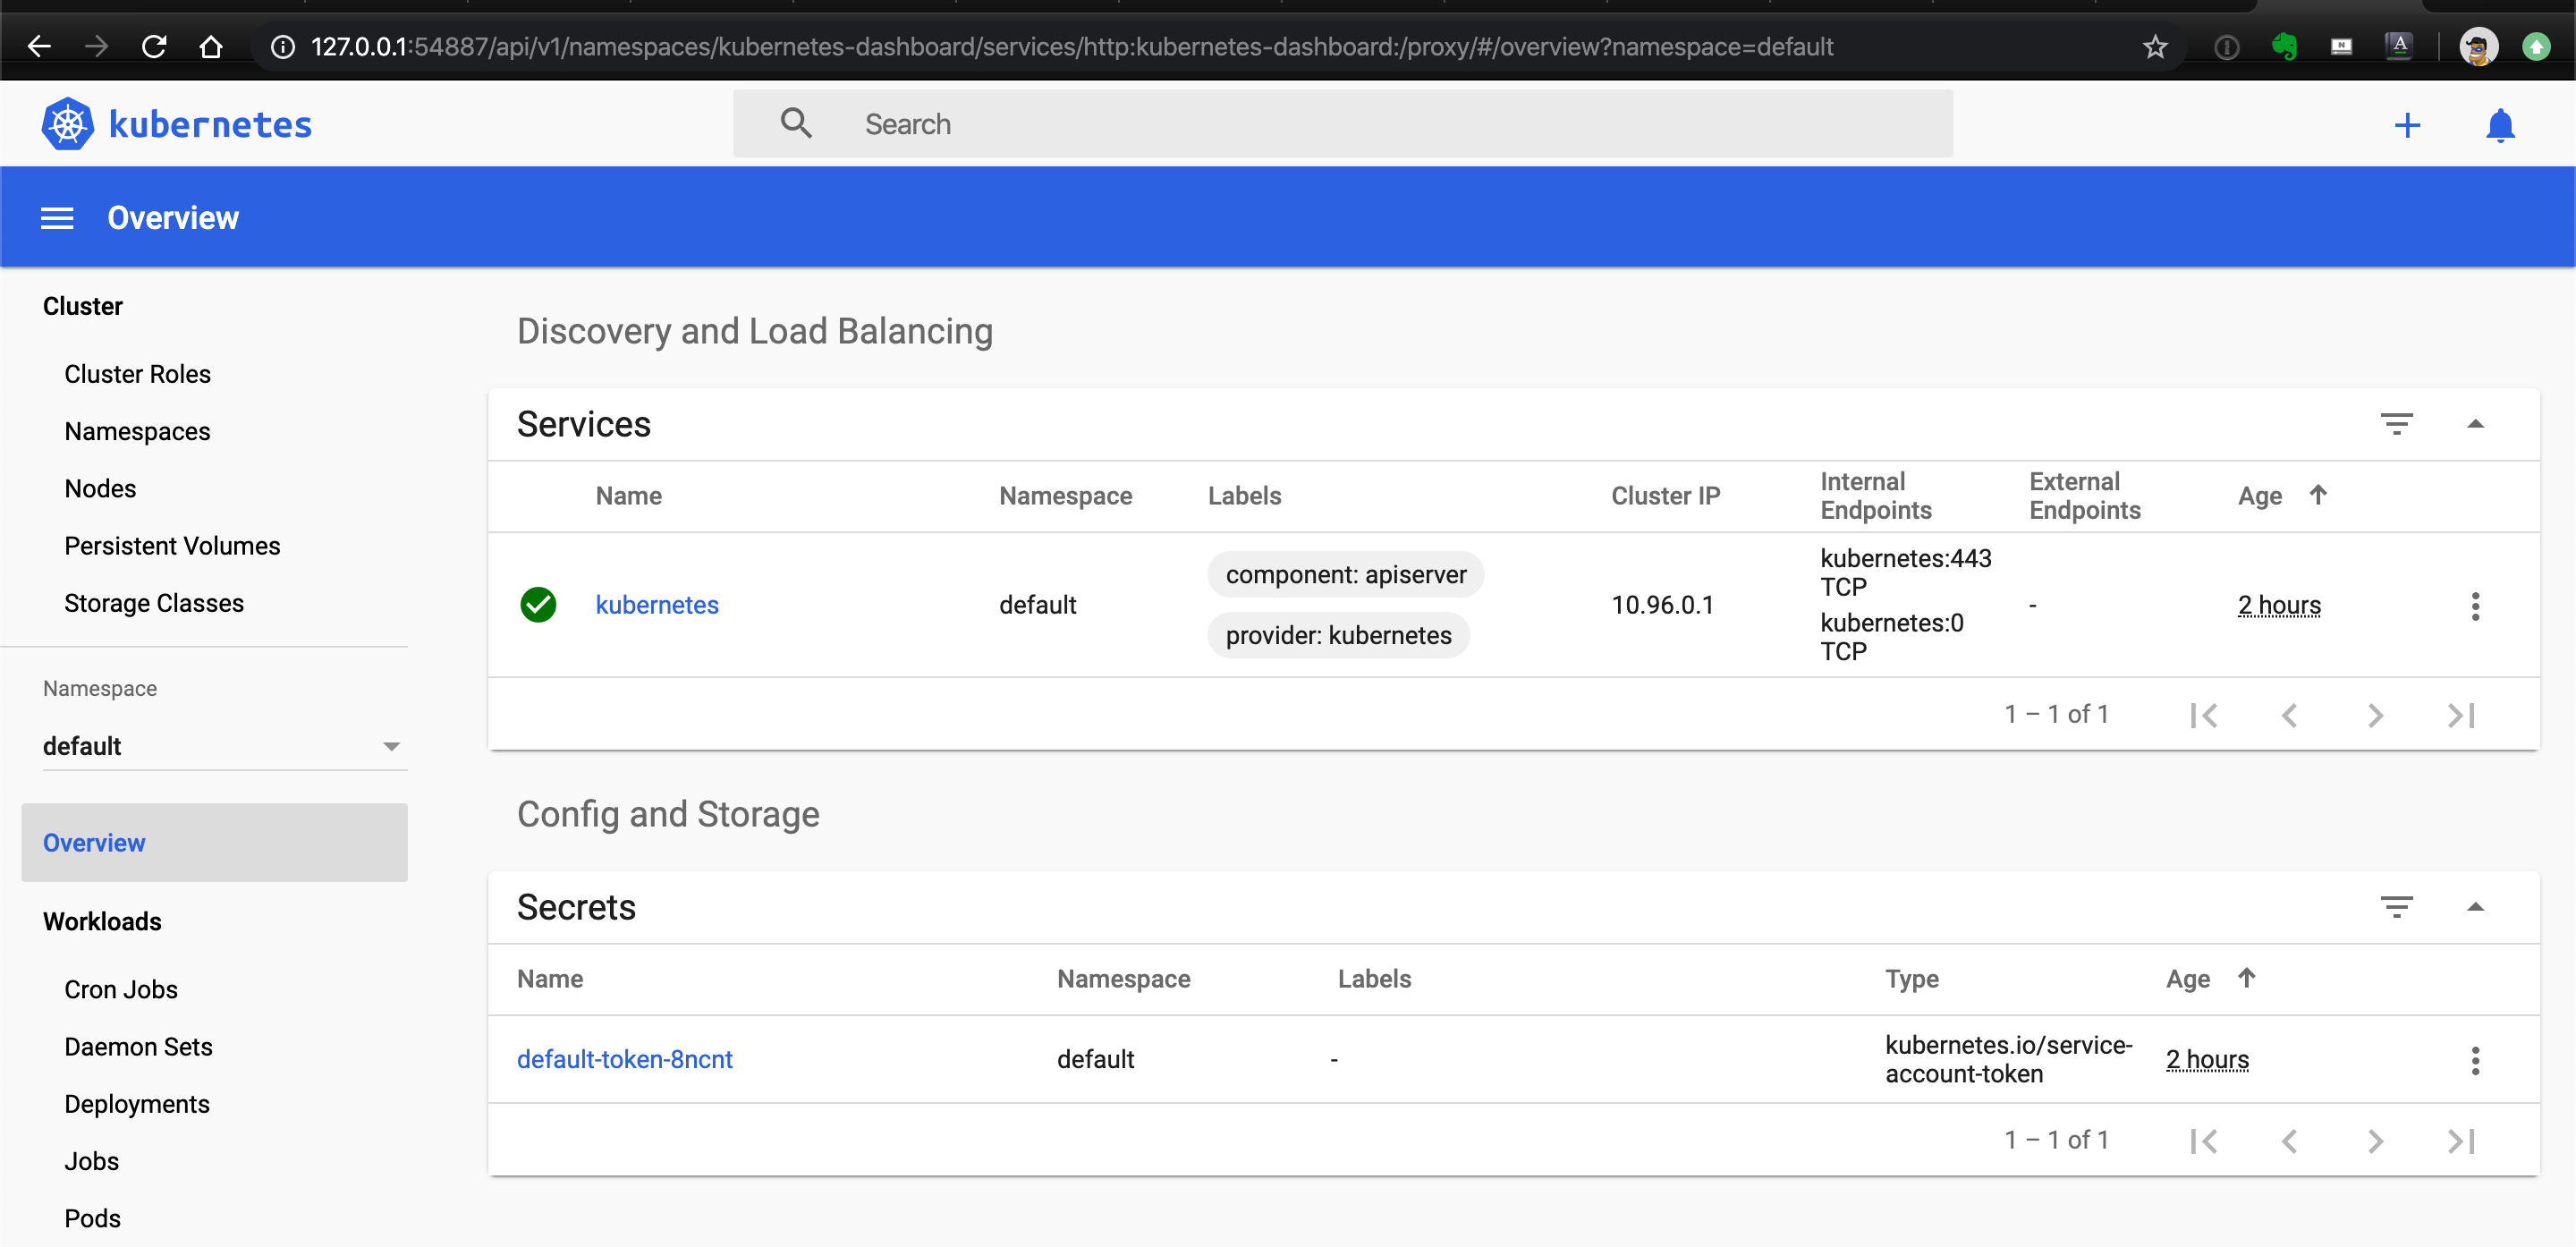Image resolution: width=2576 pixels, height=1247 pixels.
Task: Open the kubernetes service link
Action: coord(657,605)
